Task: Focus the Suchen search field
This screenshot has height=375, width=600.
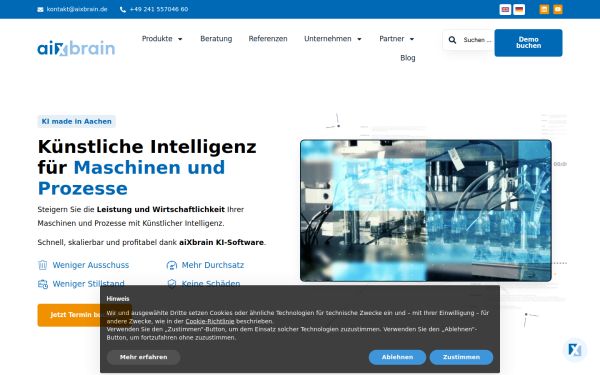Action: pyautogui.click(x=477, y=40)
